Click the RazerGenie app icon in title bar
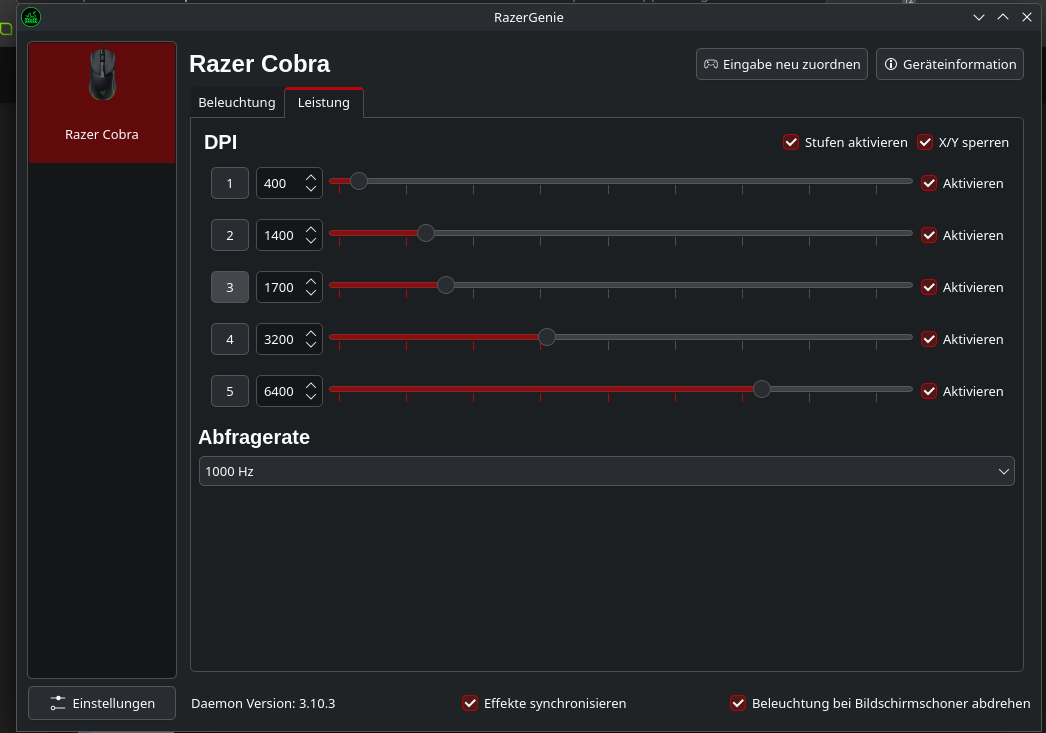 31,17
